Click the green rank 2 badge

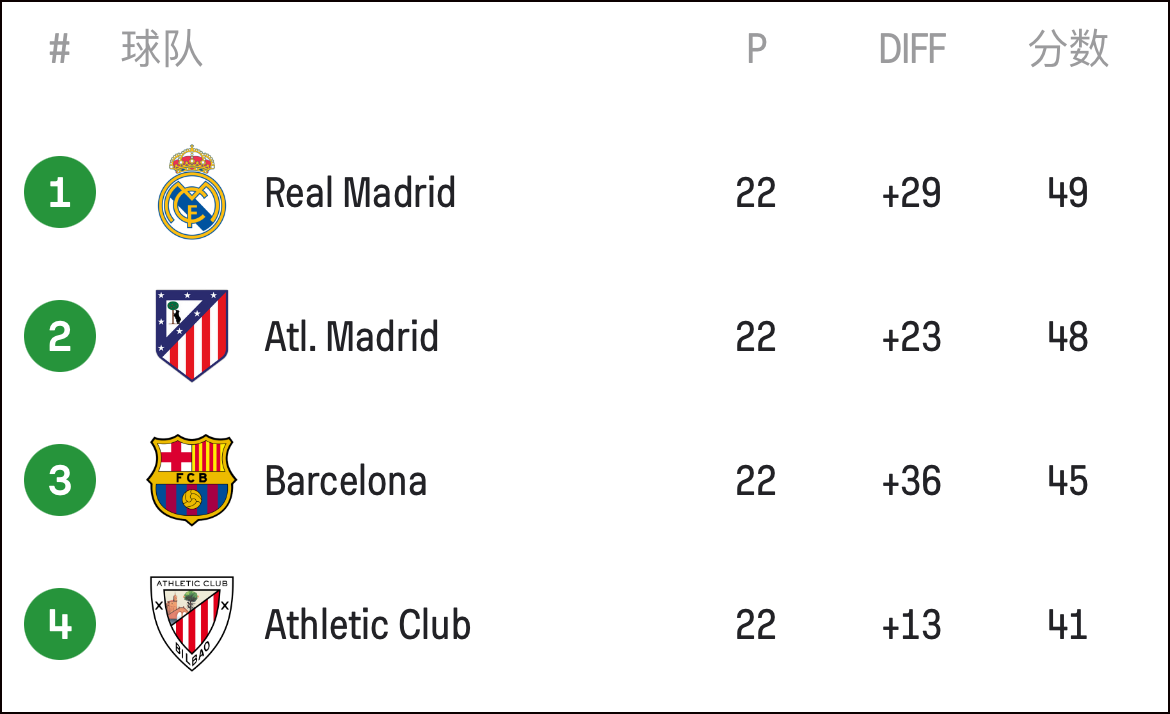tap(60, 336)
